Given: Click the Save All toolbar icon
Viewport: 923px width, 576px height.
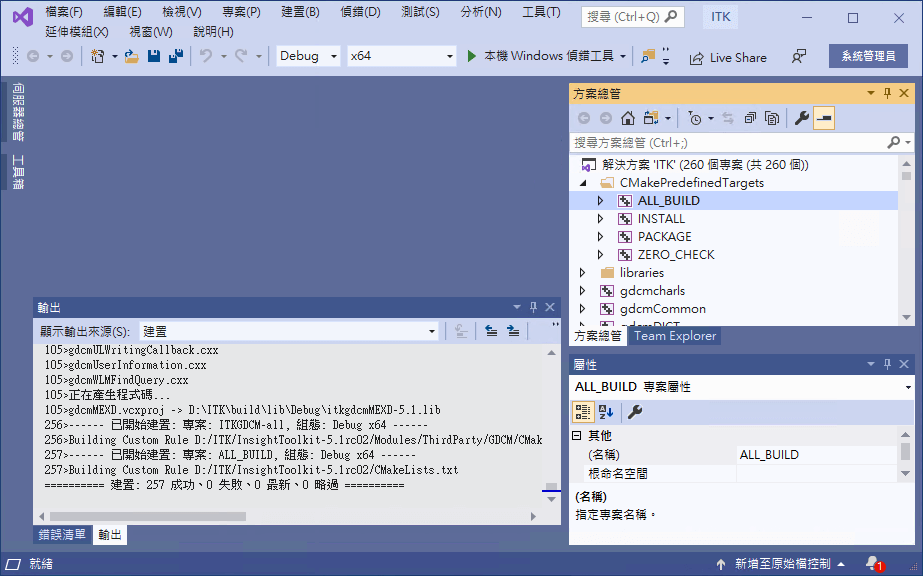Looking at the screenshot, I should (x=175, y=56).
